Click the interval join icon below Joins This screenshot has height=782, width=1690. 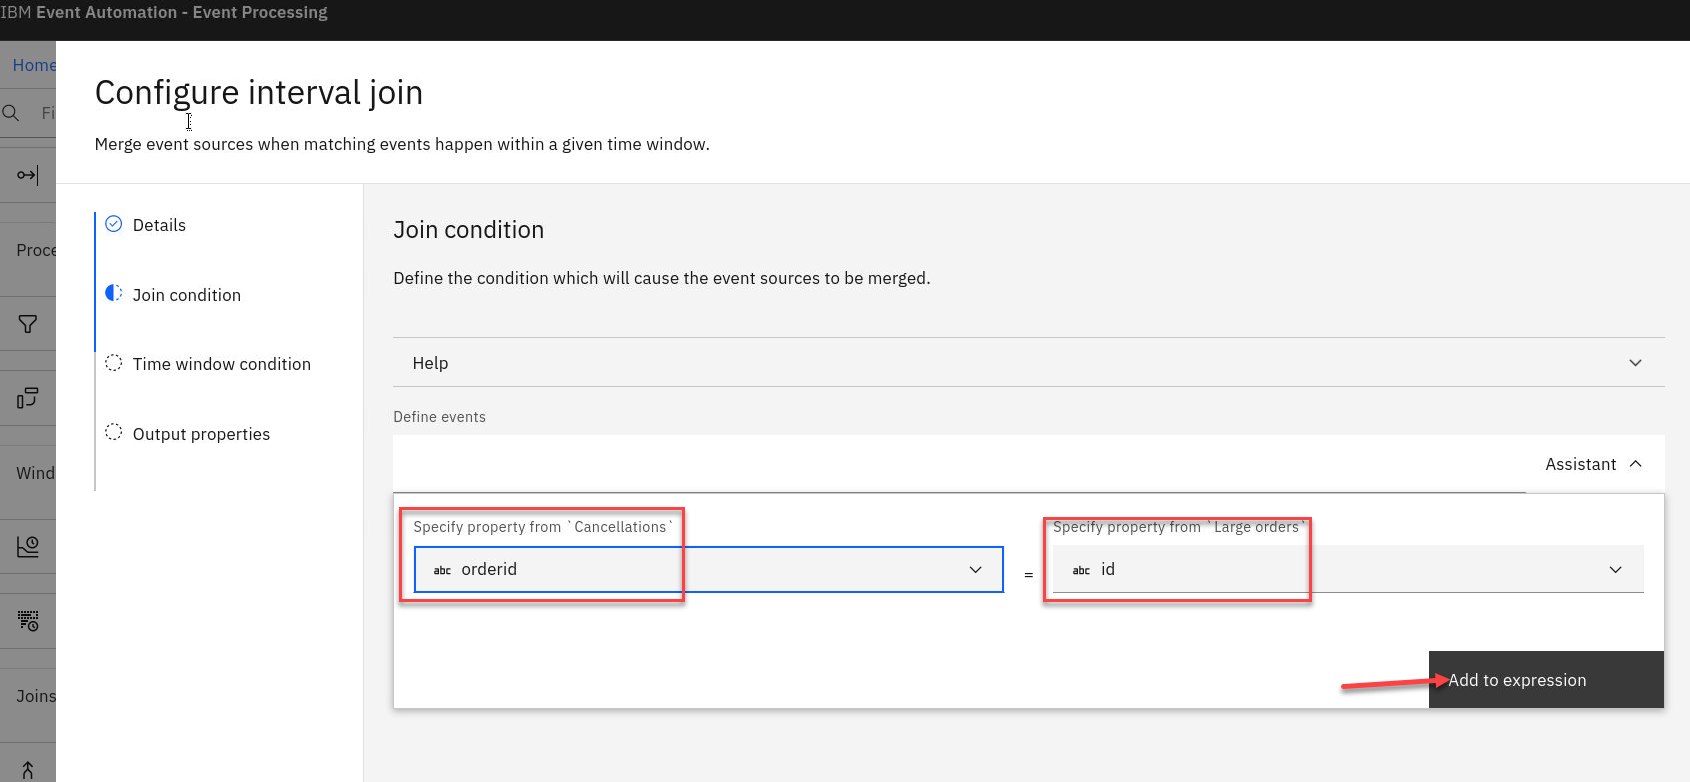click(x=27, y=769)
